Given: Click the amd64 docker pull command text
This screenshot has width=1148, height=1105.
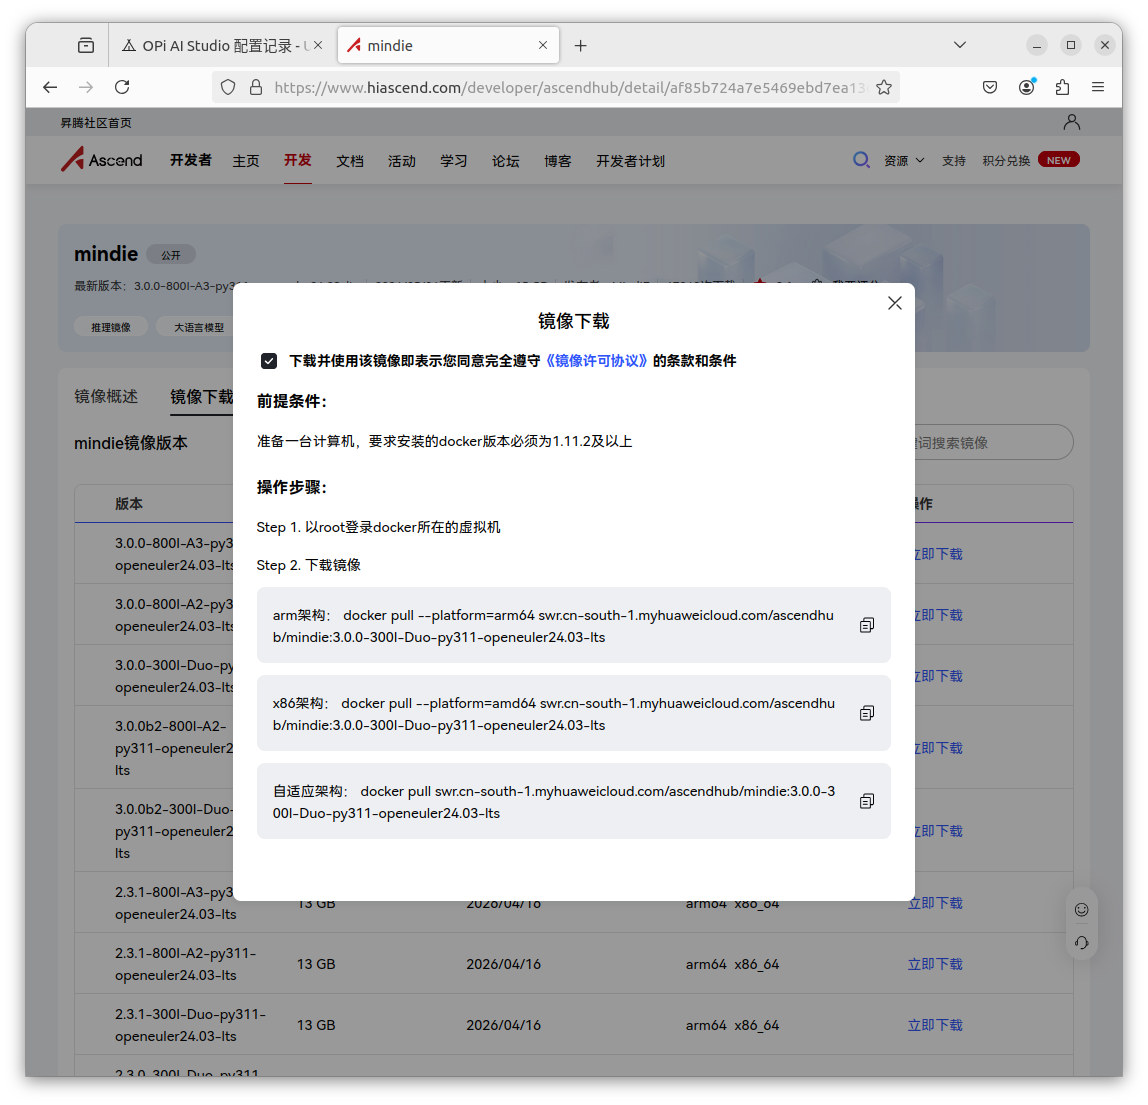Looking at the screenshot, I should coord(554,714).
